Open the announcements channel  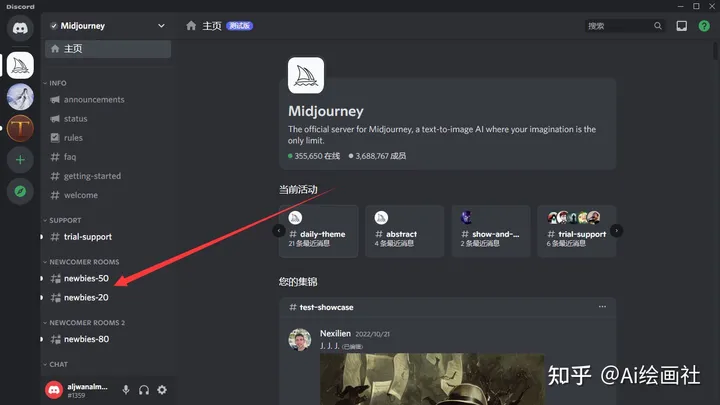click(x=94, y=100)
